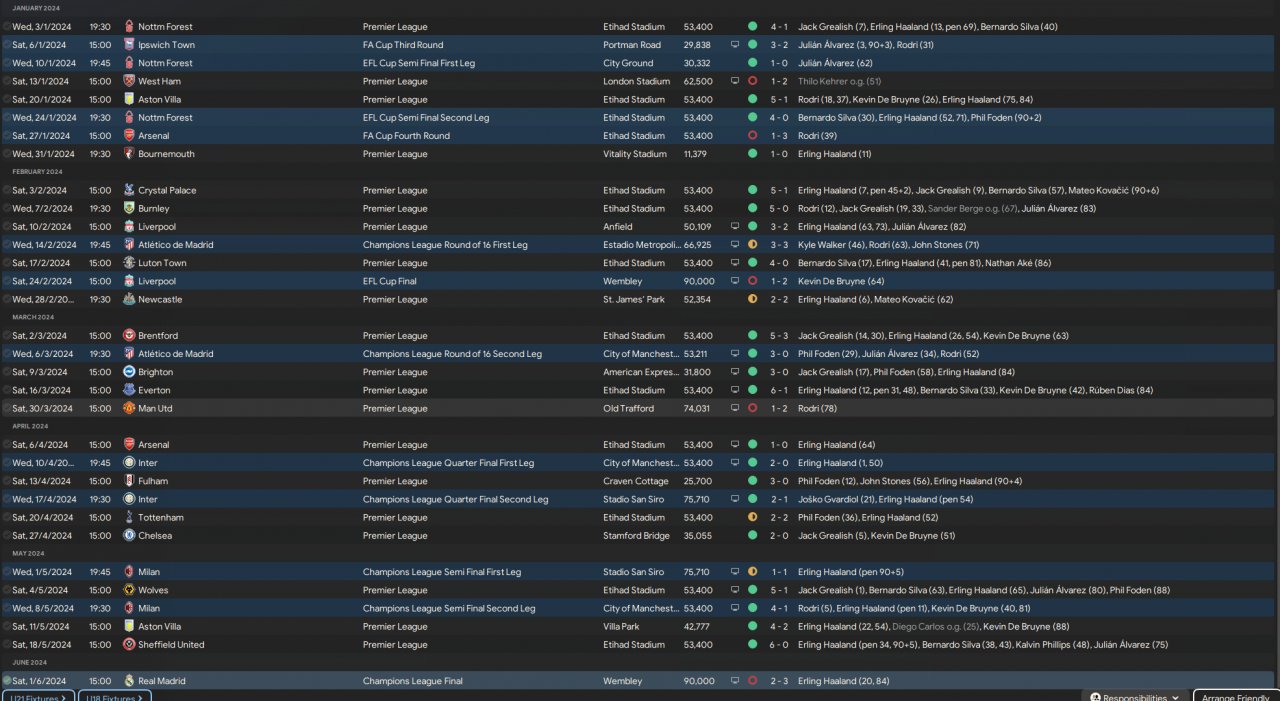
Task: Click the 'Sat, 30/3/2024' date cell
Action: pos(40,408)
